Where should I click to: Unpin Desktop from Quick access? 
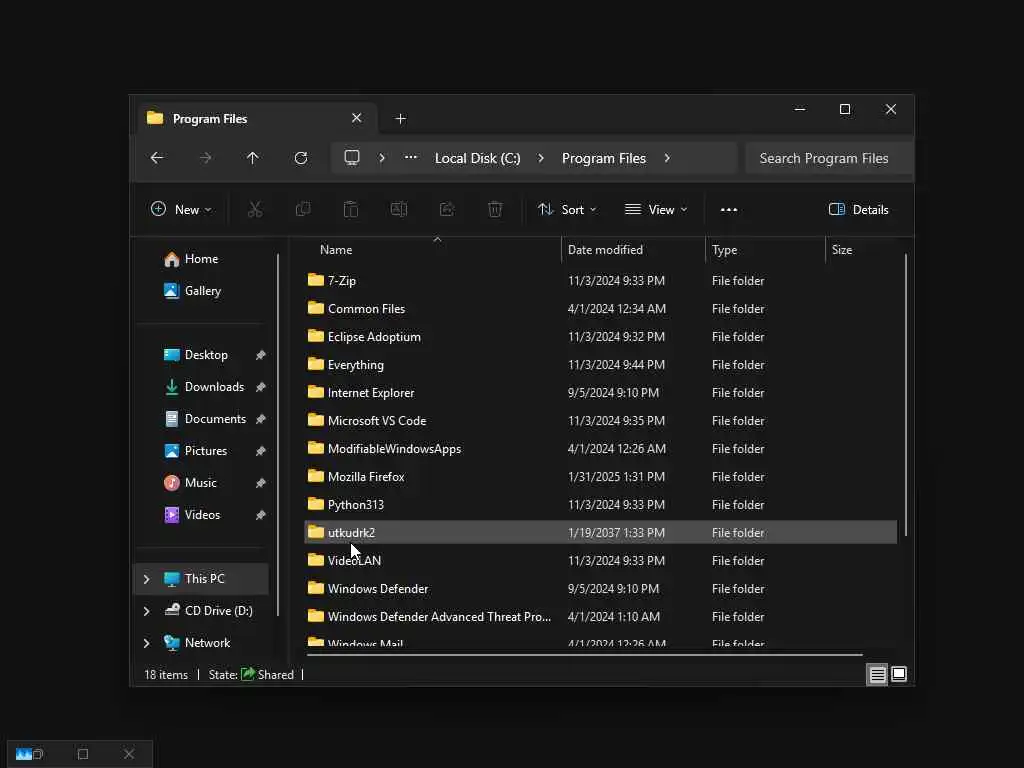pyautogui.click(x=261, y=355)
